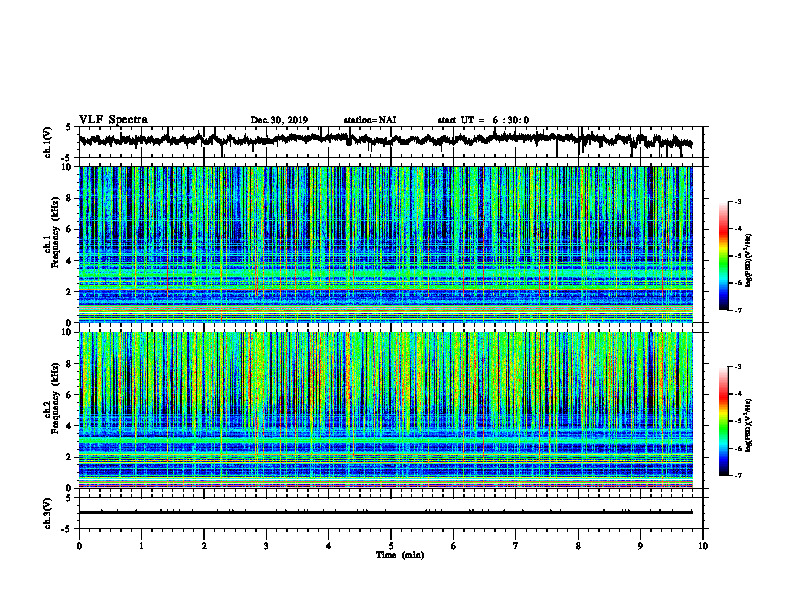
Task: Click the 'station=NAI' label
Action: coord(370,120)
